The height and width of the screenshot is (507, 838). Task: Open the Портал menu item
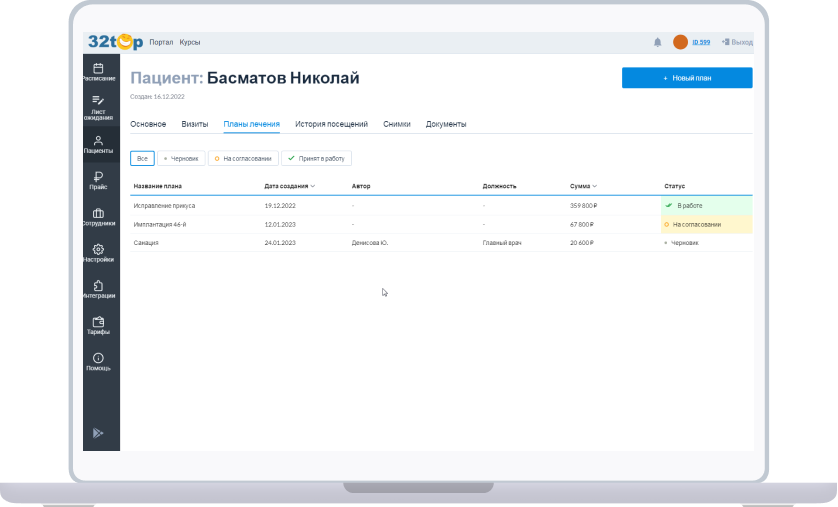(161, 42)
